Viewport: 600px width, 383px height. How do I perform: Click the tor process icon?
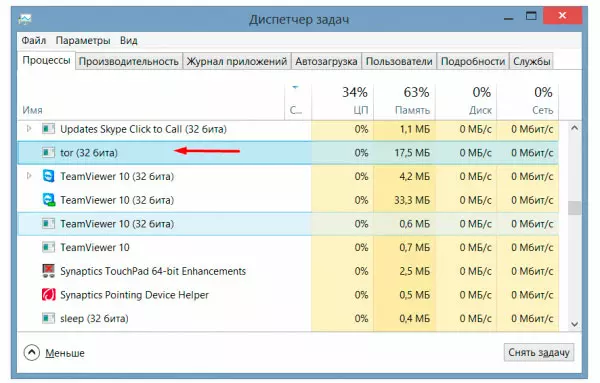(x=48, y=153)
